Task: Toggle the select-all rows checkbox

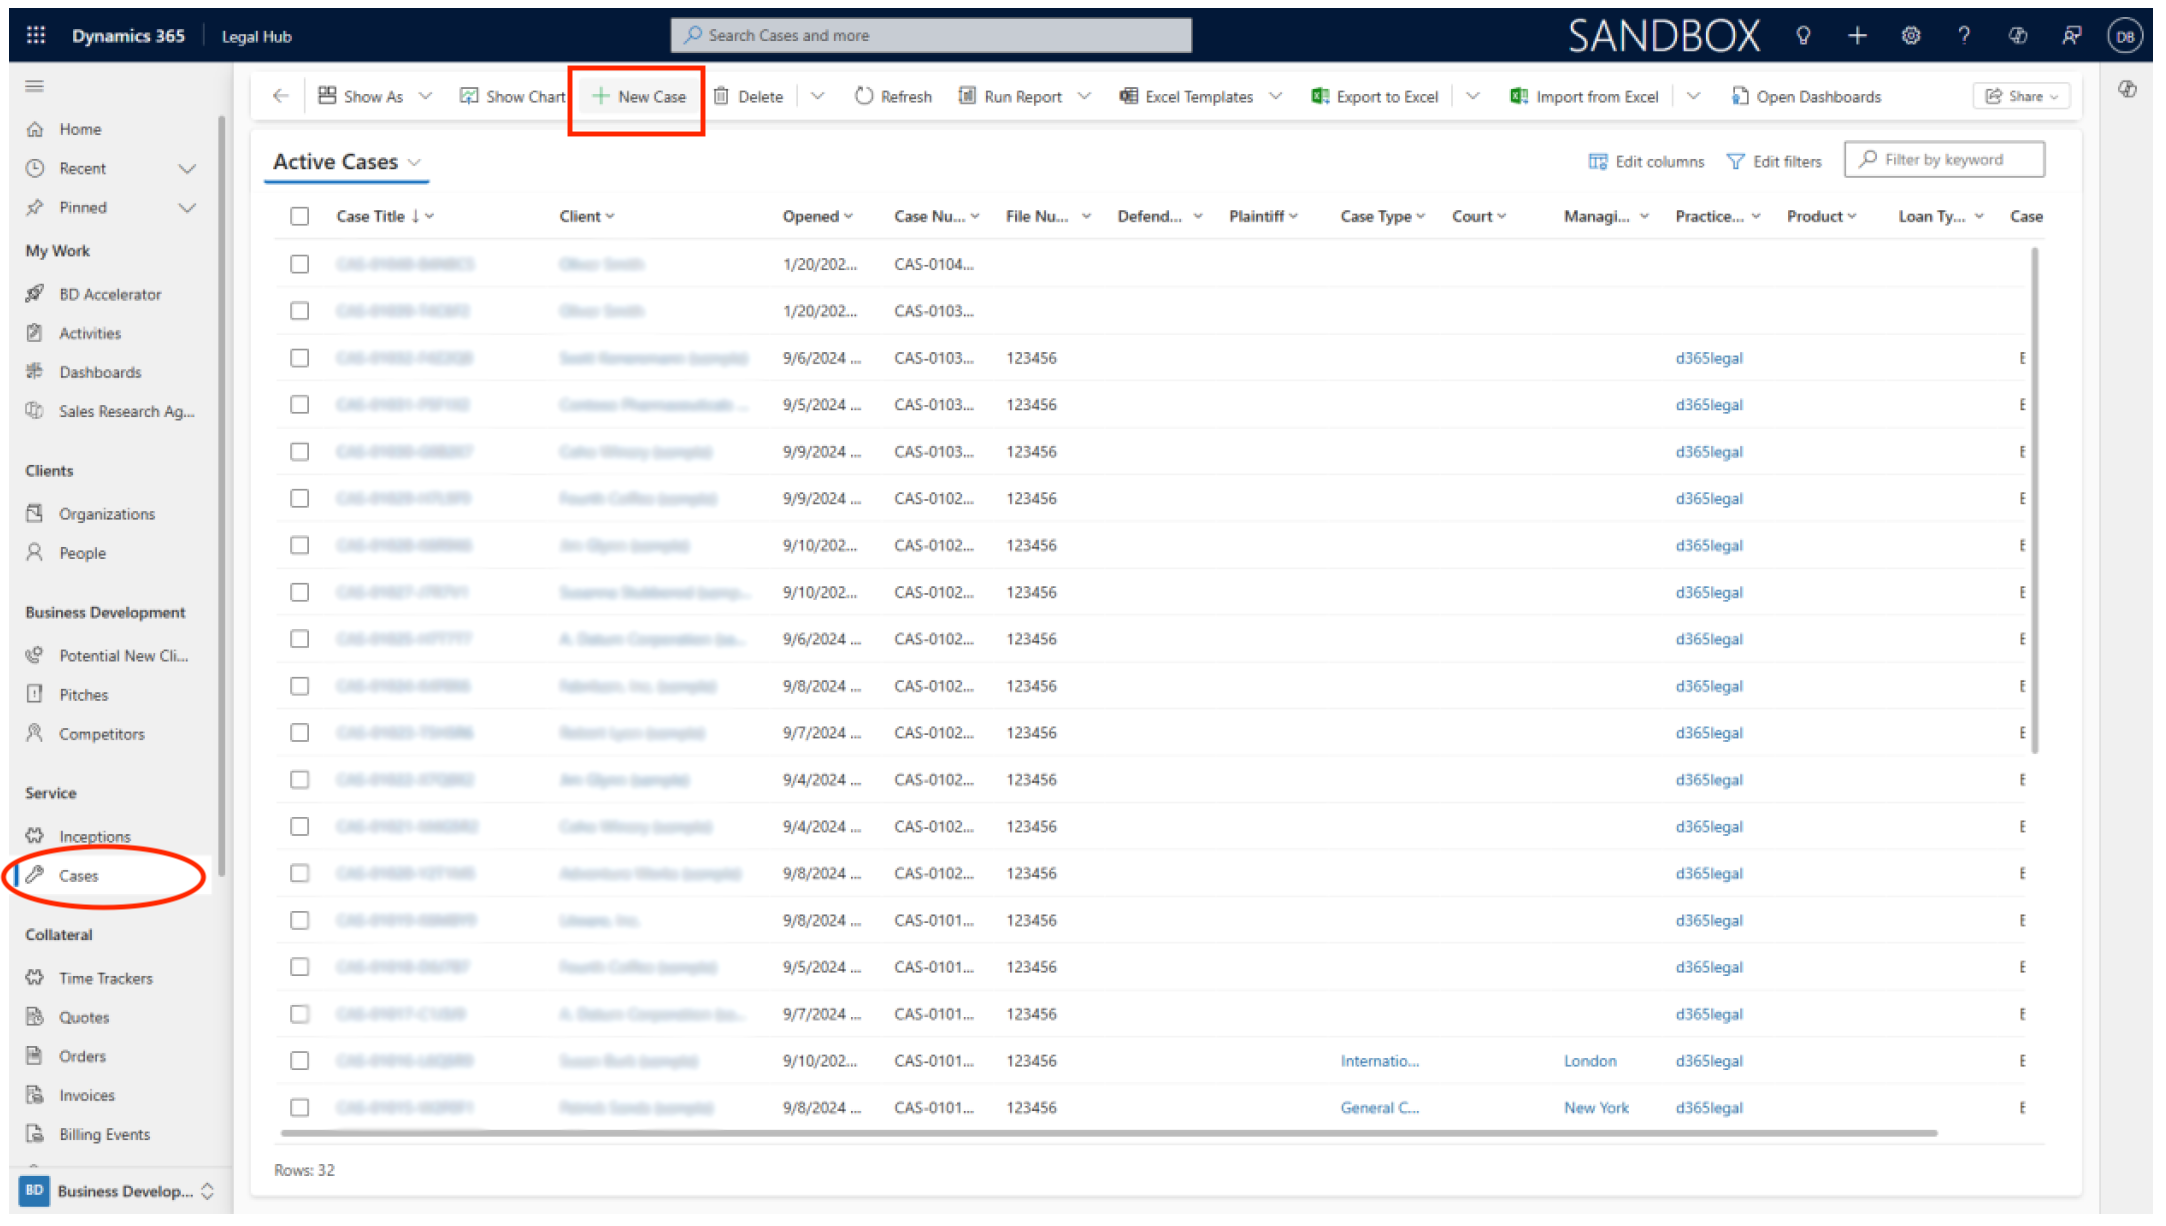Action: point(300,216)
